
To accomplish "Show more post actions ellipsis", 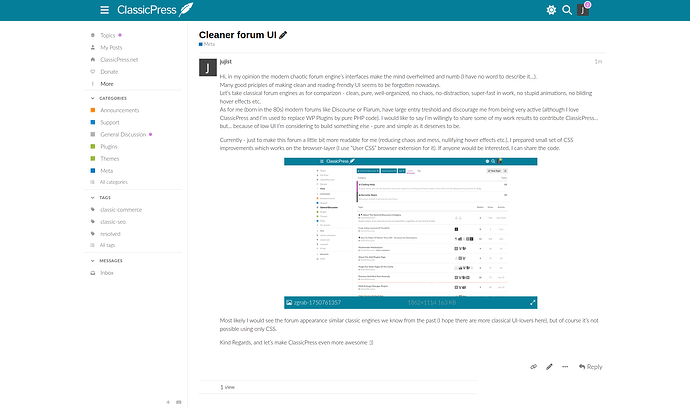I will [x=565, y=367].
